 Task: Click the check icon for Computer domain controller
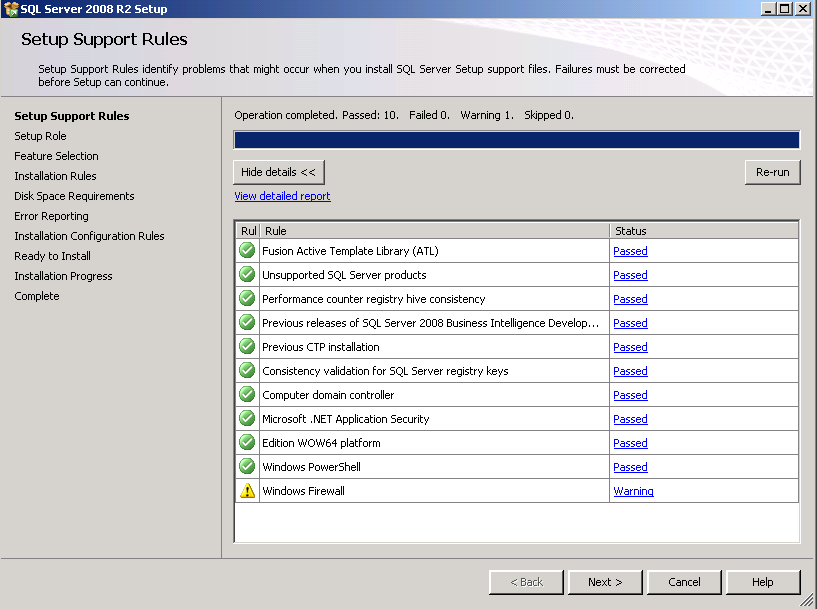[x=247, y=394]
